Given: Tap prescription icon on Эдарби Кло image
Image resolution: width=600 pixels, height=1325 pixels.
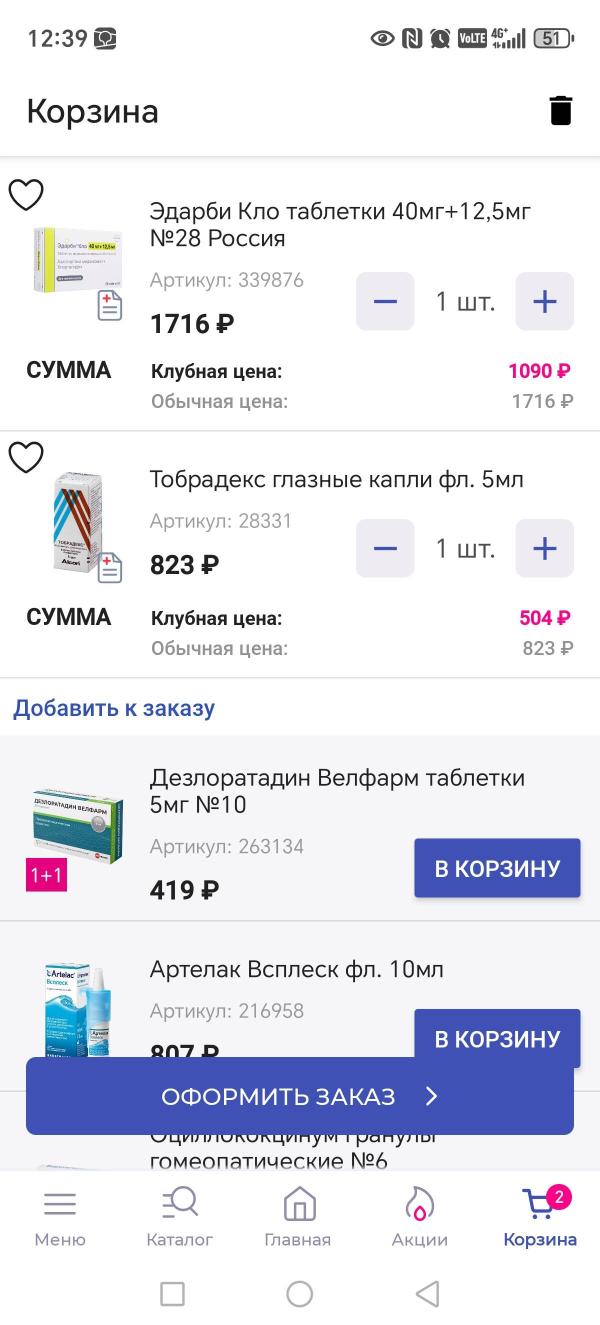Looking at the screenshot, I should click(x=109, y=306).
